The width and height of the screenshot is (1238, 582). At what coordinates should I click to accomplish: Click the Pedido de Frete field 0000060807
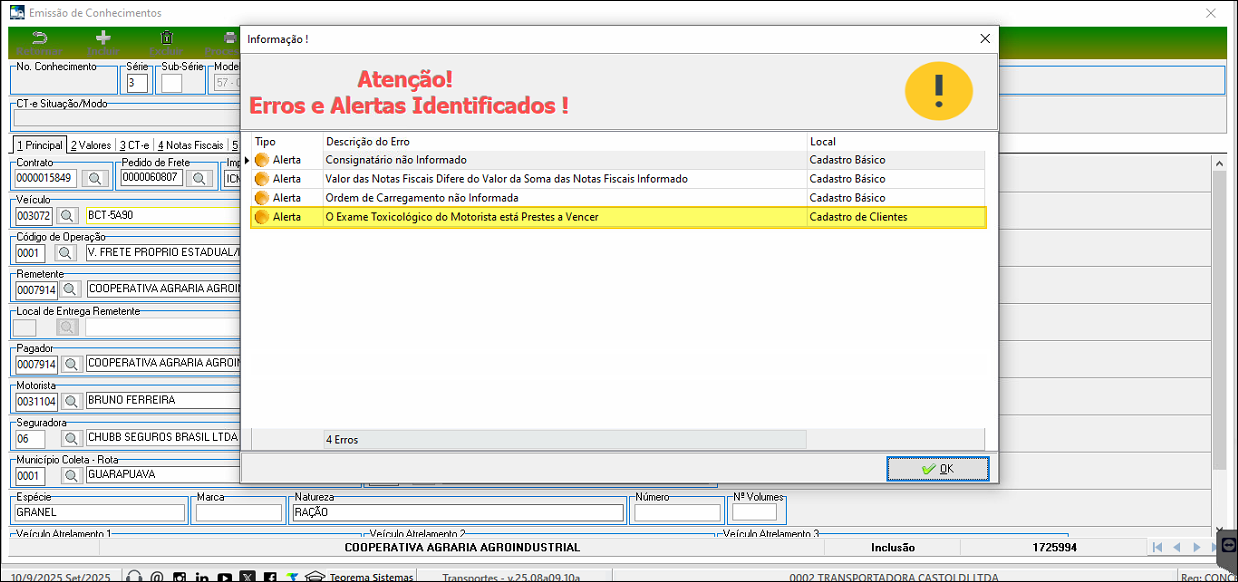coord(151,178)
